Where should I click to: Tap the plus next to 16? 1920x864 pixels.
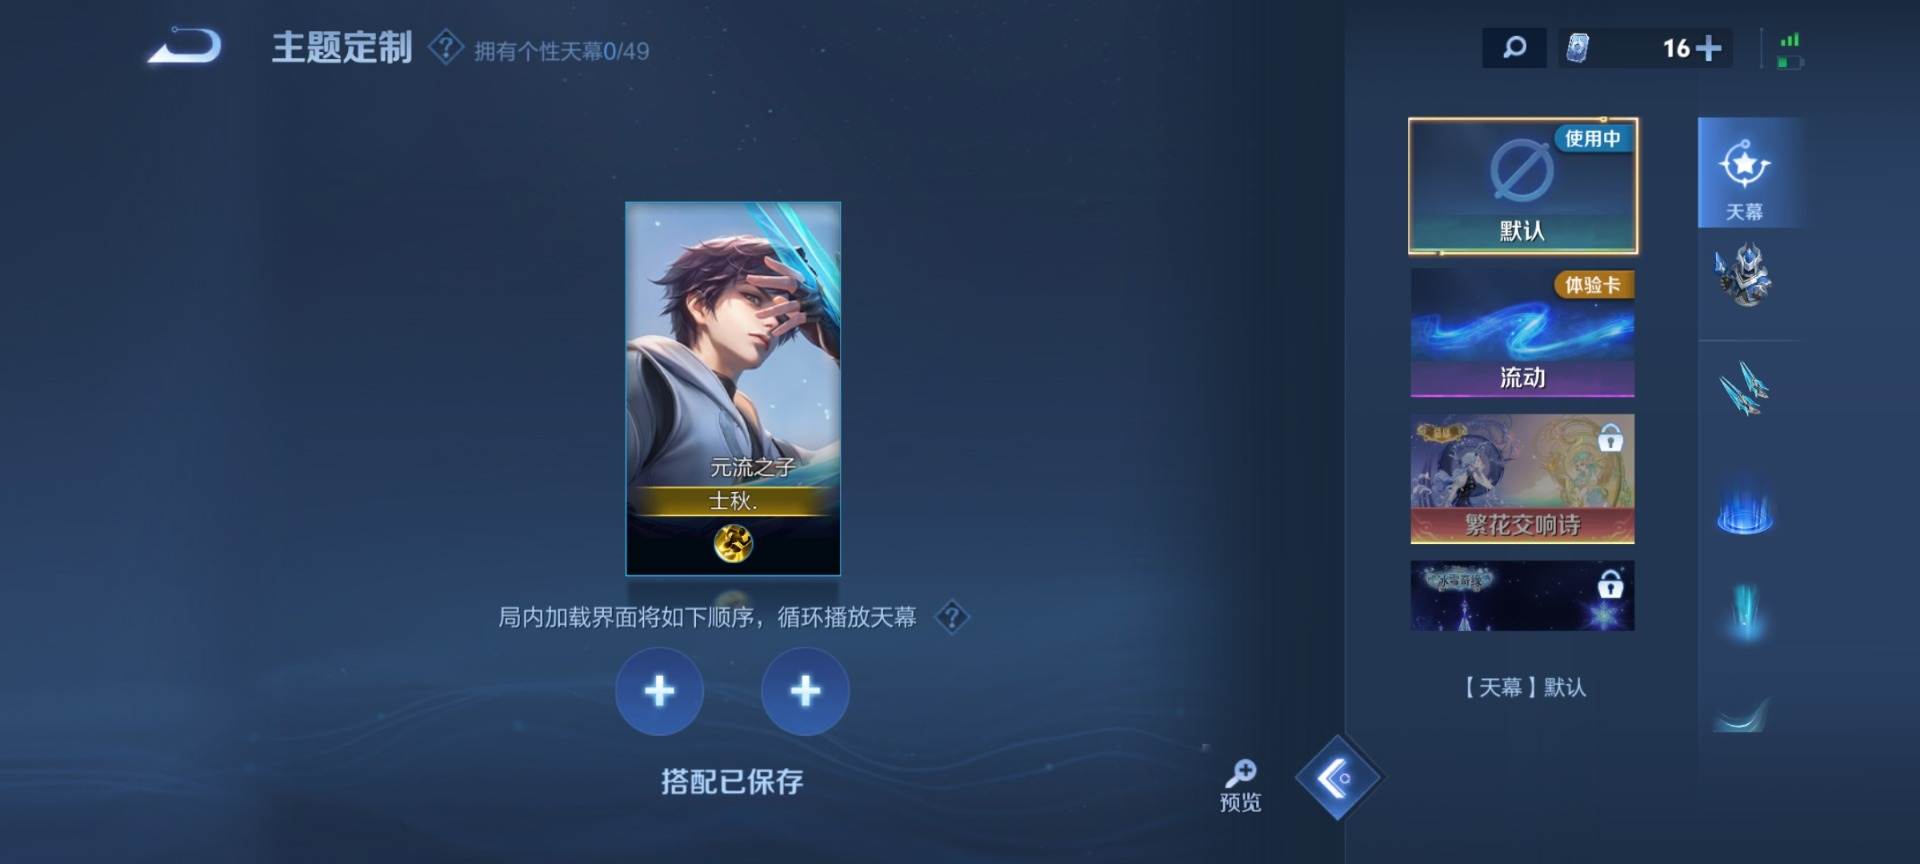tap(1709, 48)
